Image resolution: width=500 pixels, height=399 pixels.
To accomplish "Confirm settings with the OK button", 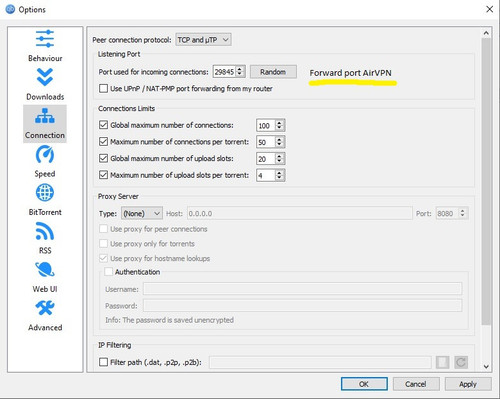I will pyautogui.click(x=364, y=384).
